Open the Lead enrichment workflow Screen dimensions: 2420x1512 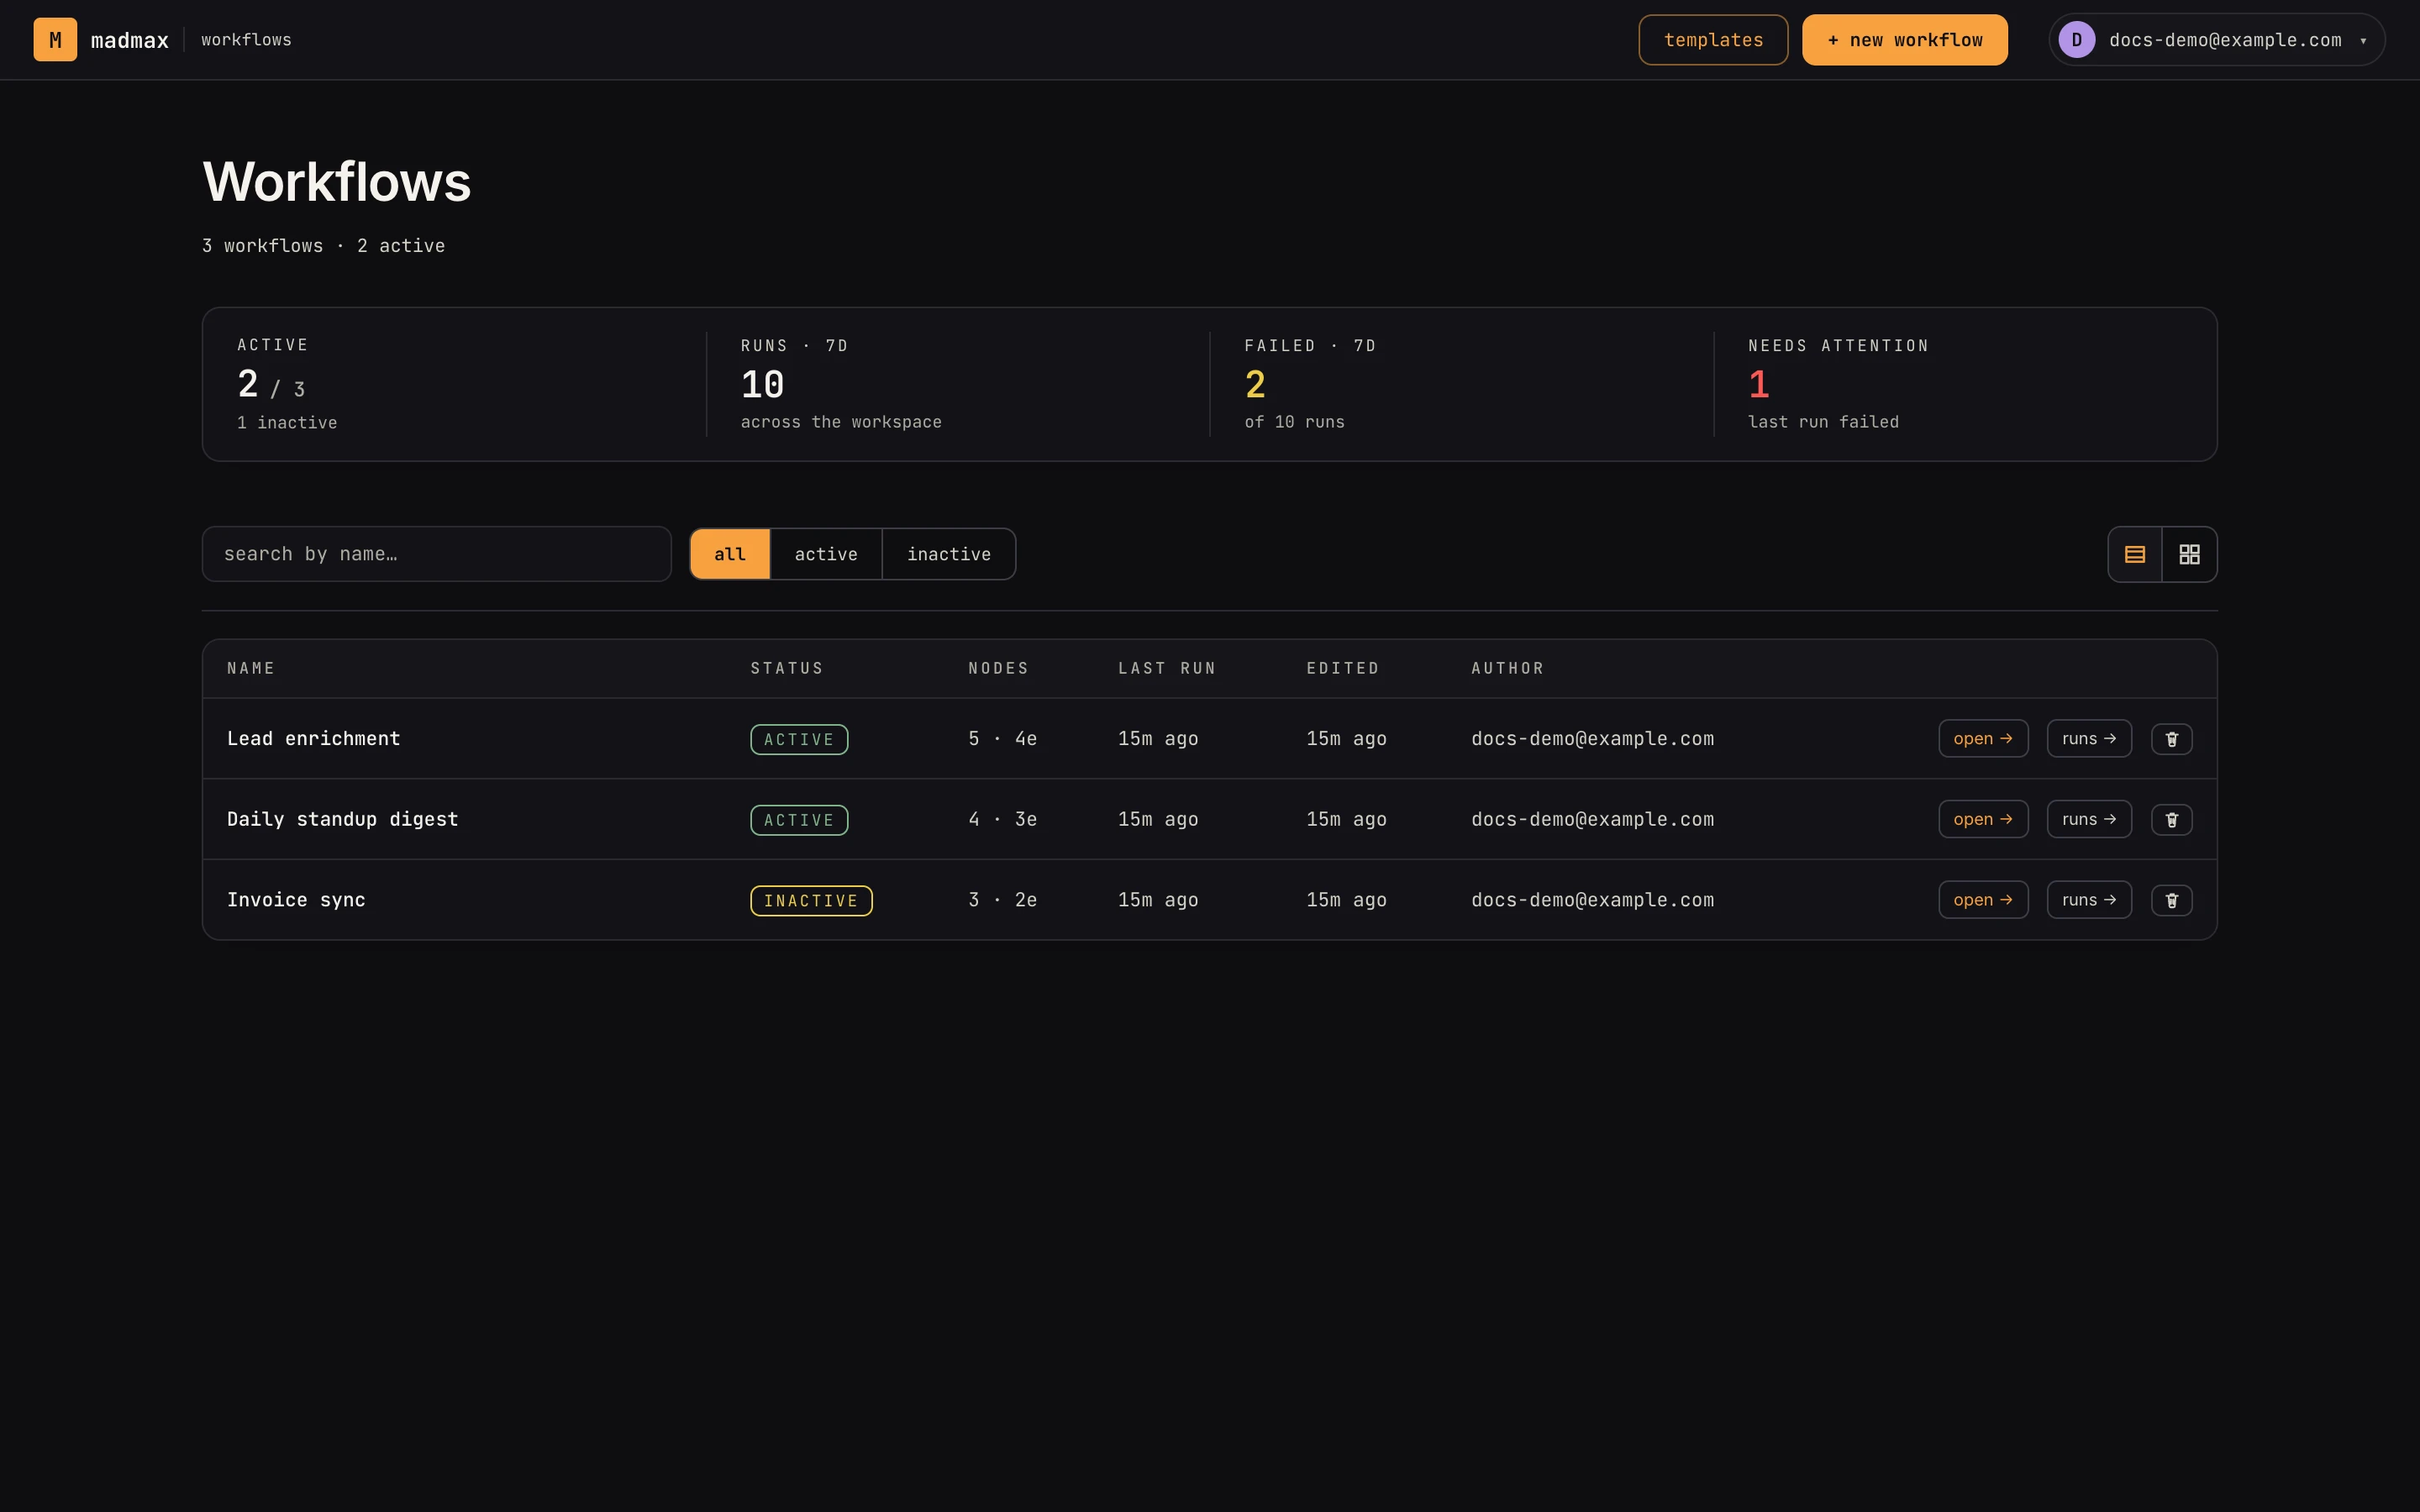[1983, 739]
